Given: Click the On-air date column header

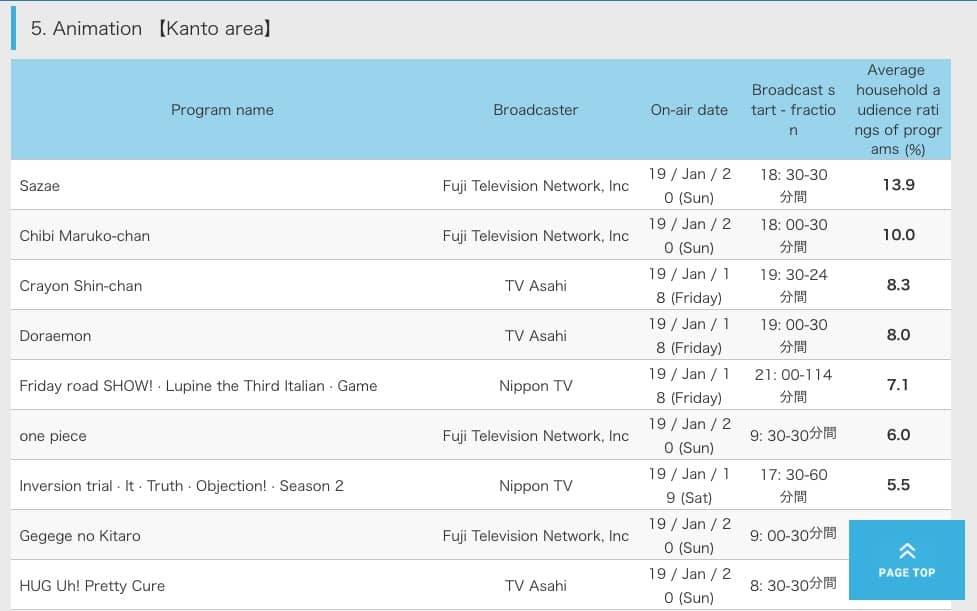Looking at the screenshot, I should tap(689, 110).
